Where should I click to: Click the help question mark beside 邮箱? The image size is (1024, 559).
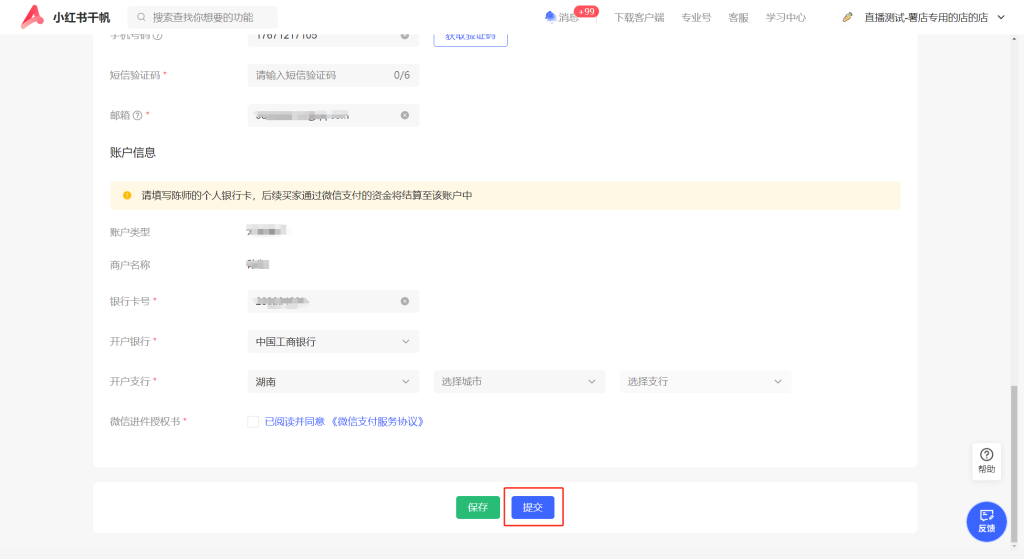point(137,116)
